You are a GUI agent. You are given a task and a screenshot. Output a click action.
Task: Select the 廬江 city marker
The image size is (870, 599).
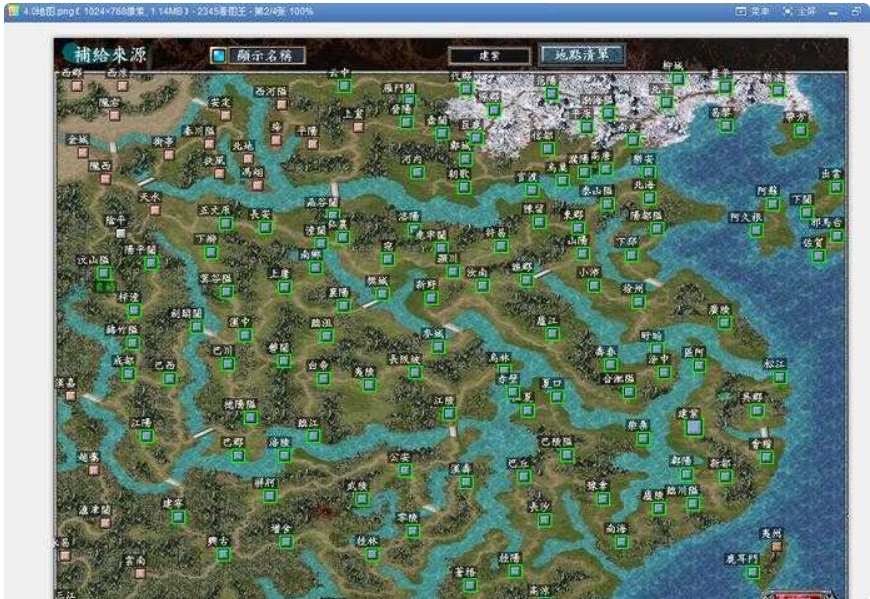(x=552, y=333)
